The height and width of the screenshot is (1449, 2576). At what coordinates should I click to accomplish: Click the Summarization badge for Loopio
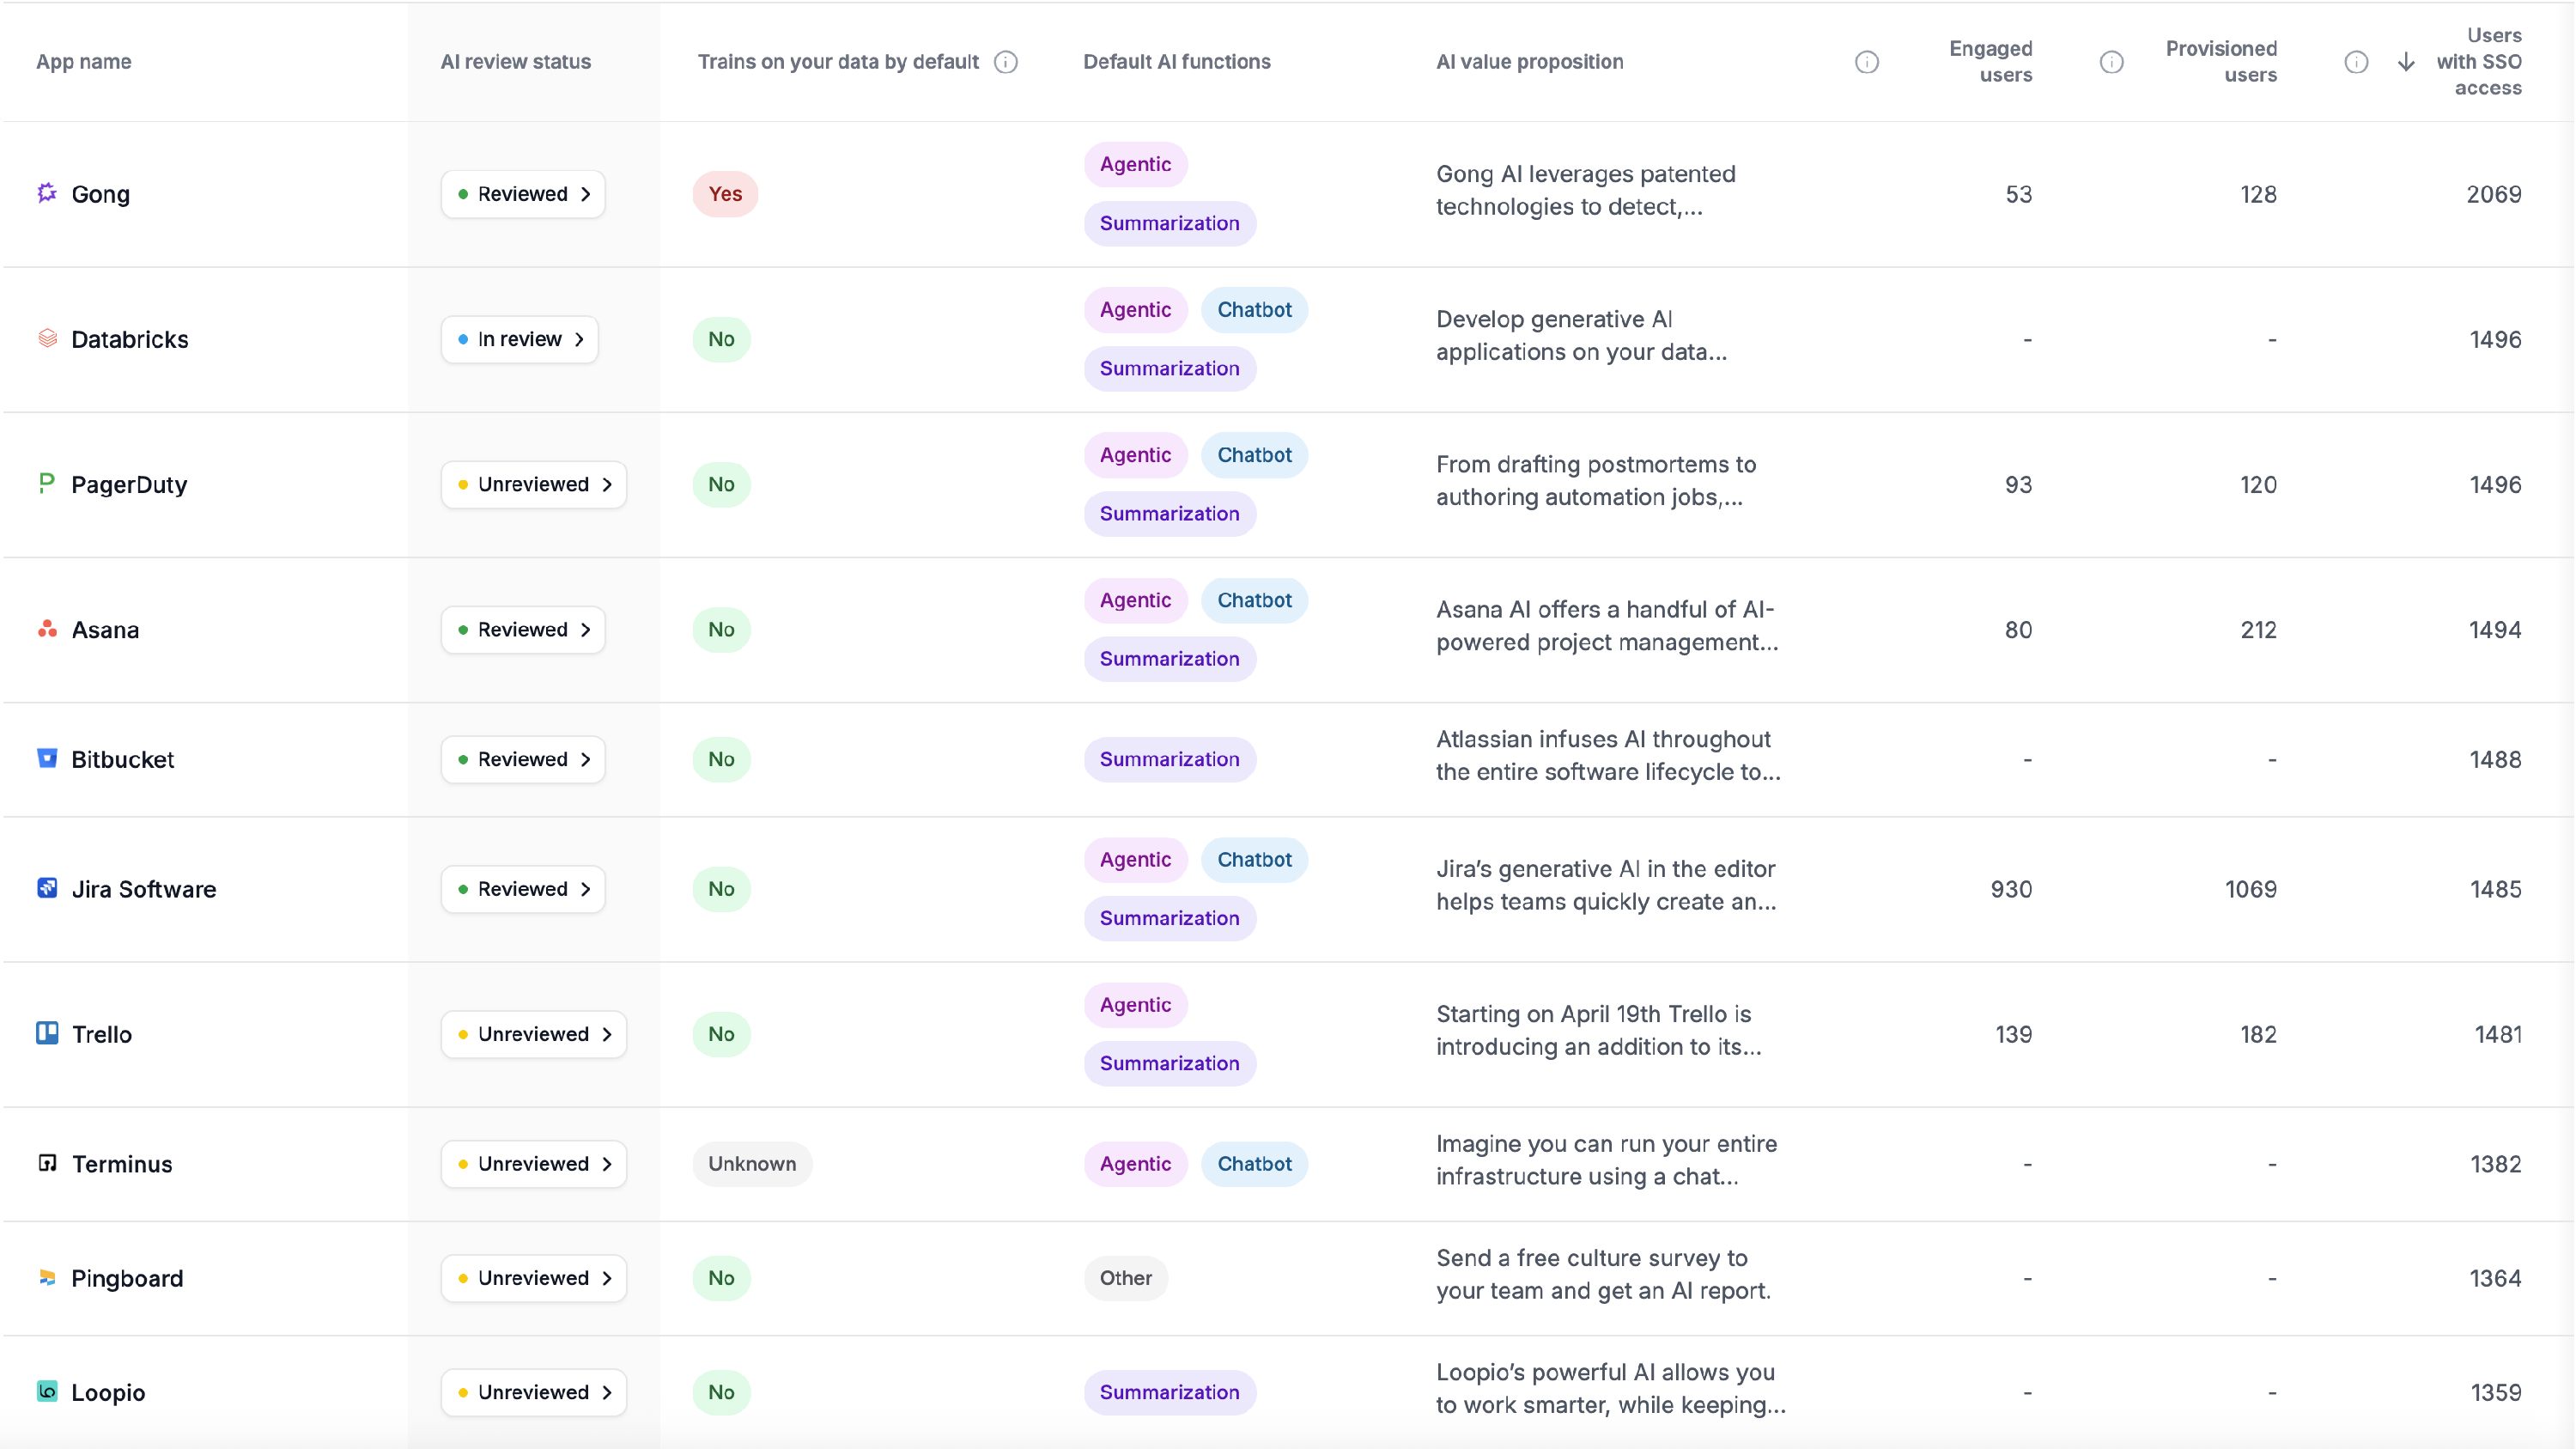pyautogui.click(x=1169, y=1391)
